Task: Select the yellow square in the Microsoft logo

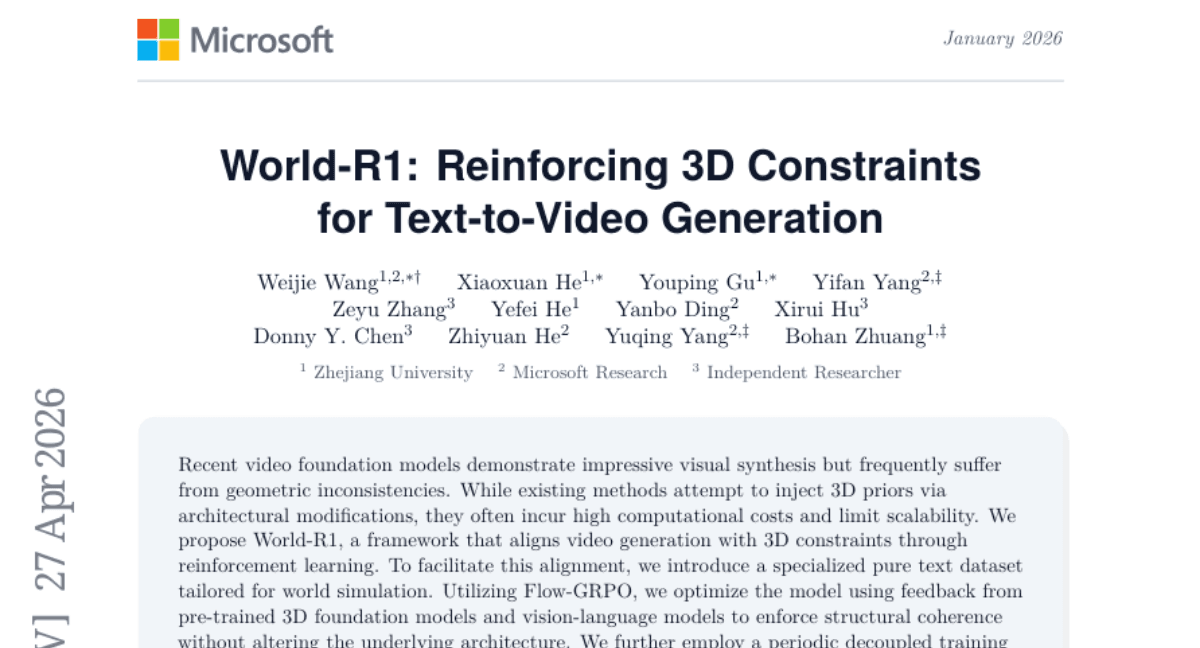Action: [x=169, y=50]
